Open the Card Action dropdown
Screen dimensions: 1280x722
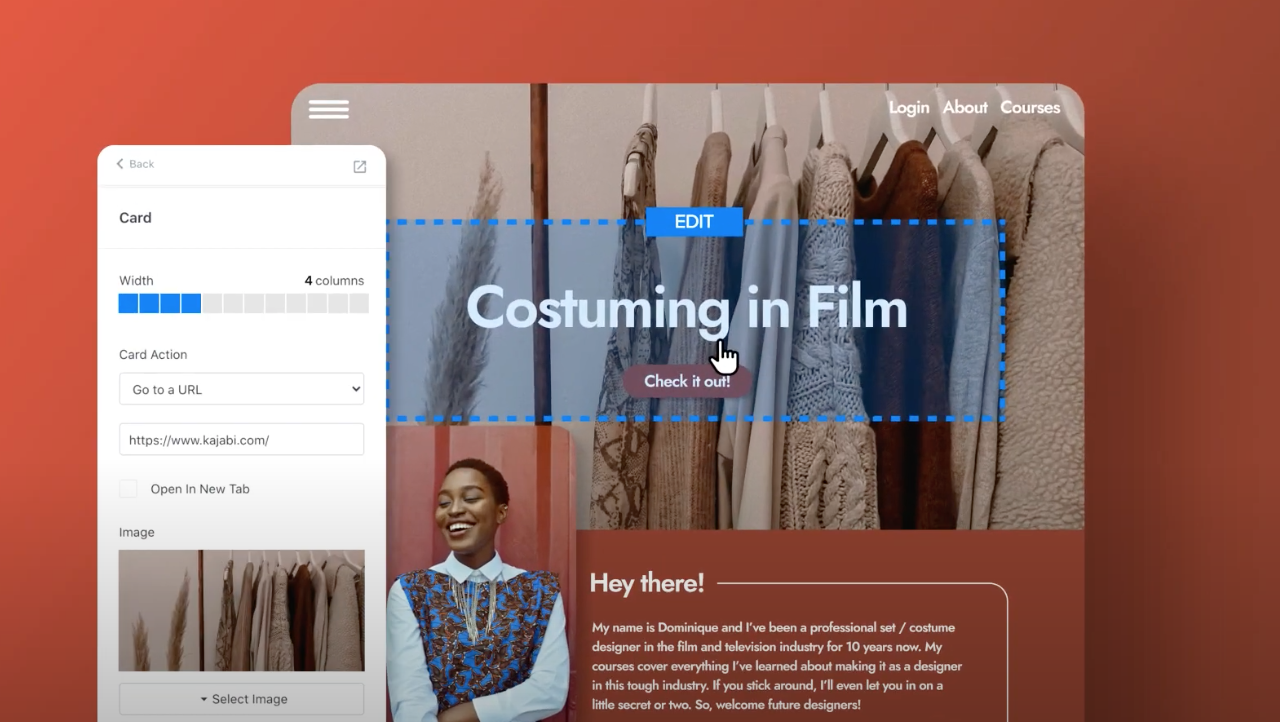coord(241,389)
